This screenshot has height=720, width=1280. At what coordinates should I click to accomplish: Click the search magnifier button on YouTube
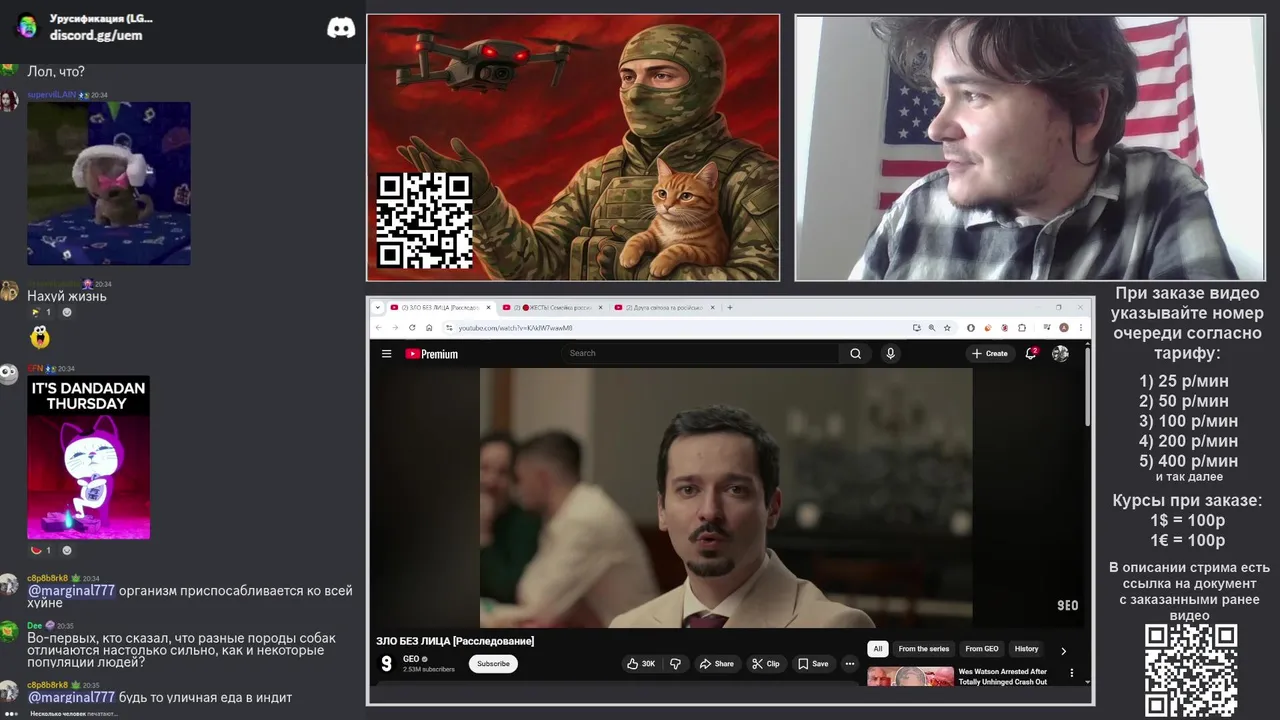click(x=855, y=353)
